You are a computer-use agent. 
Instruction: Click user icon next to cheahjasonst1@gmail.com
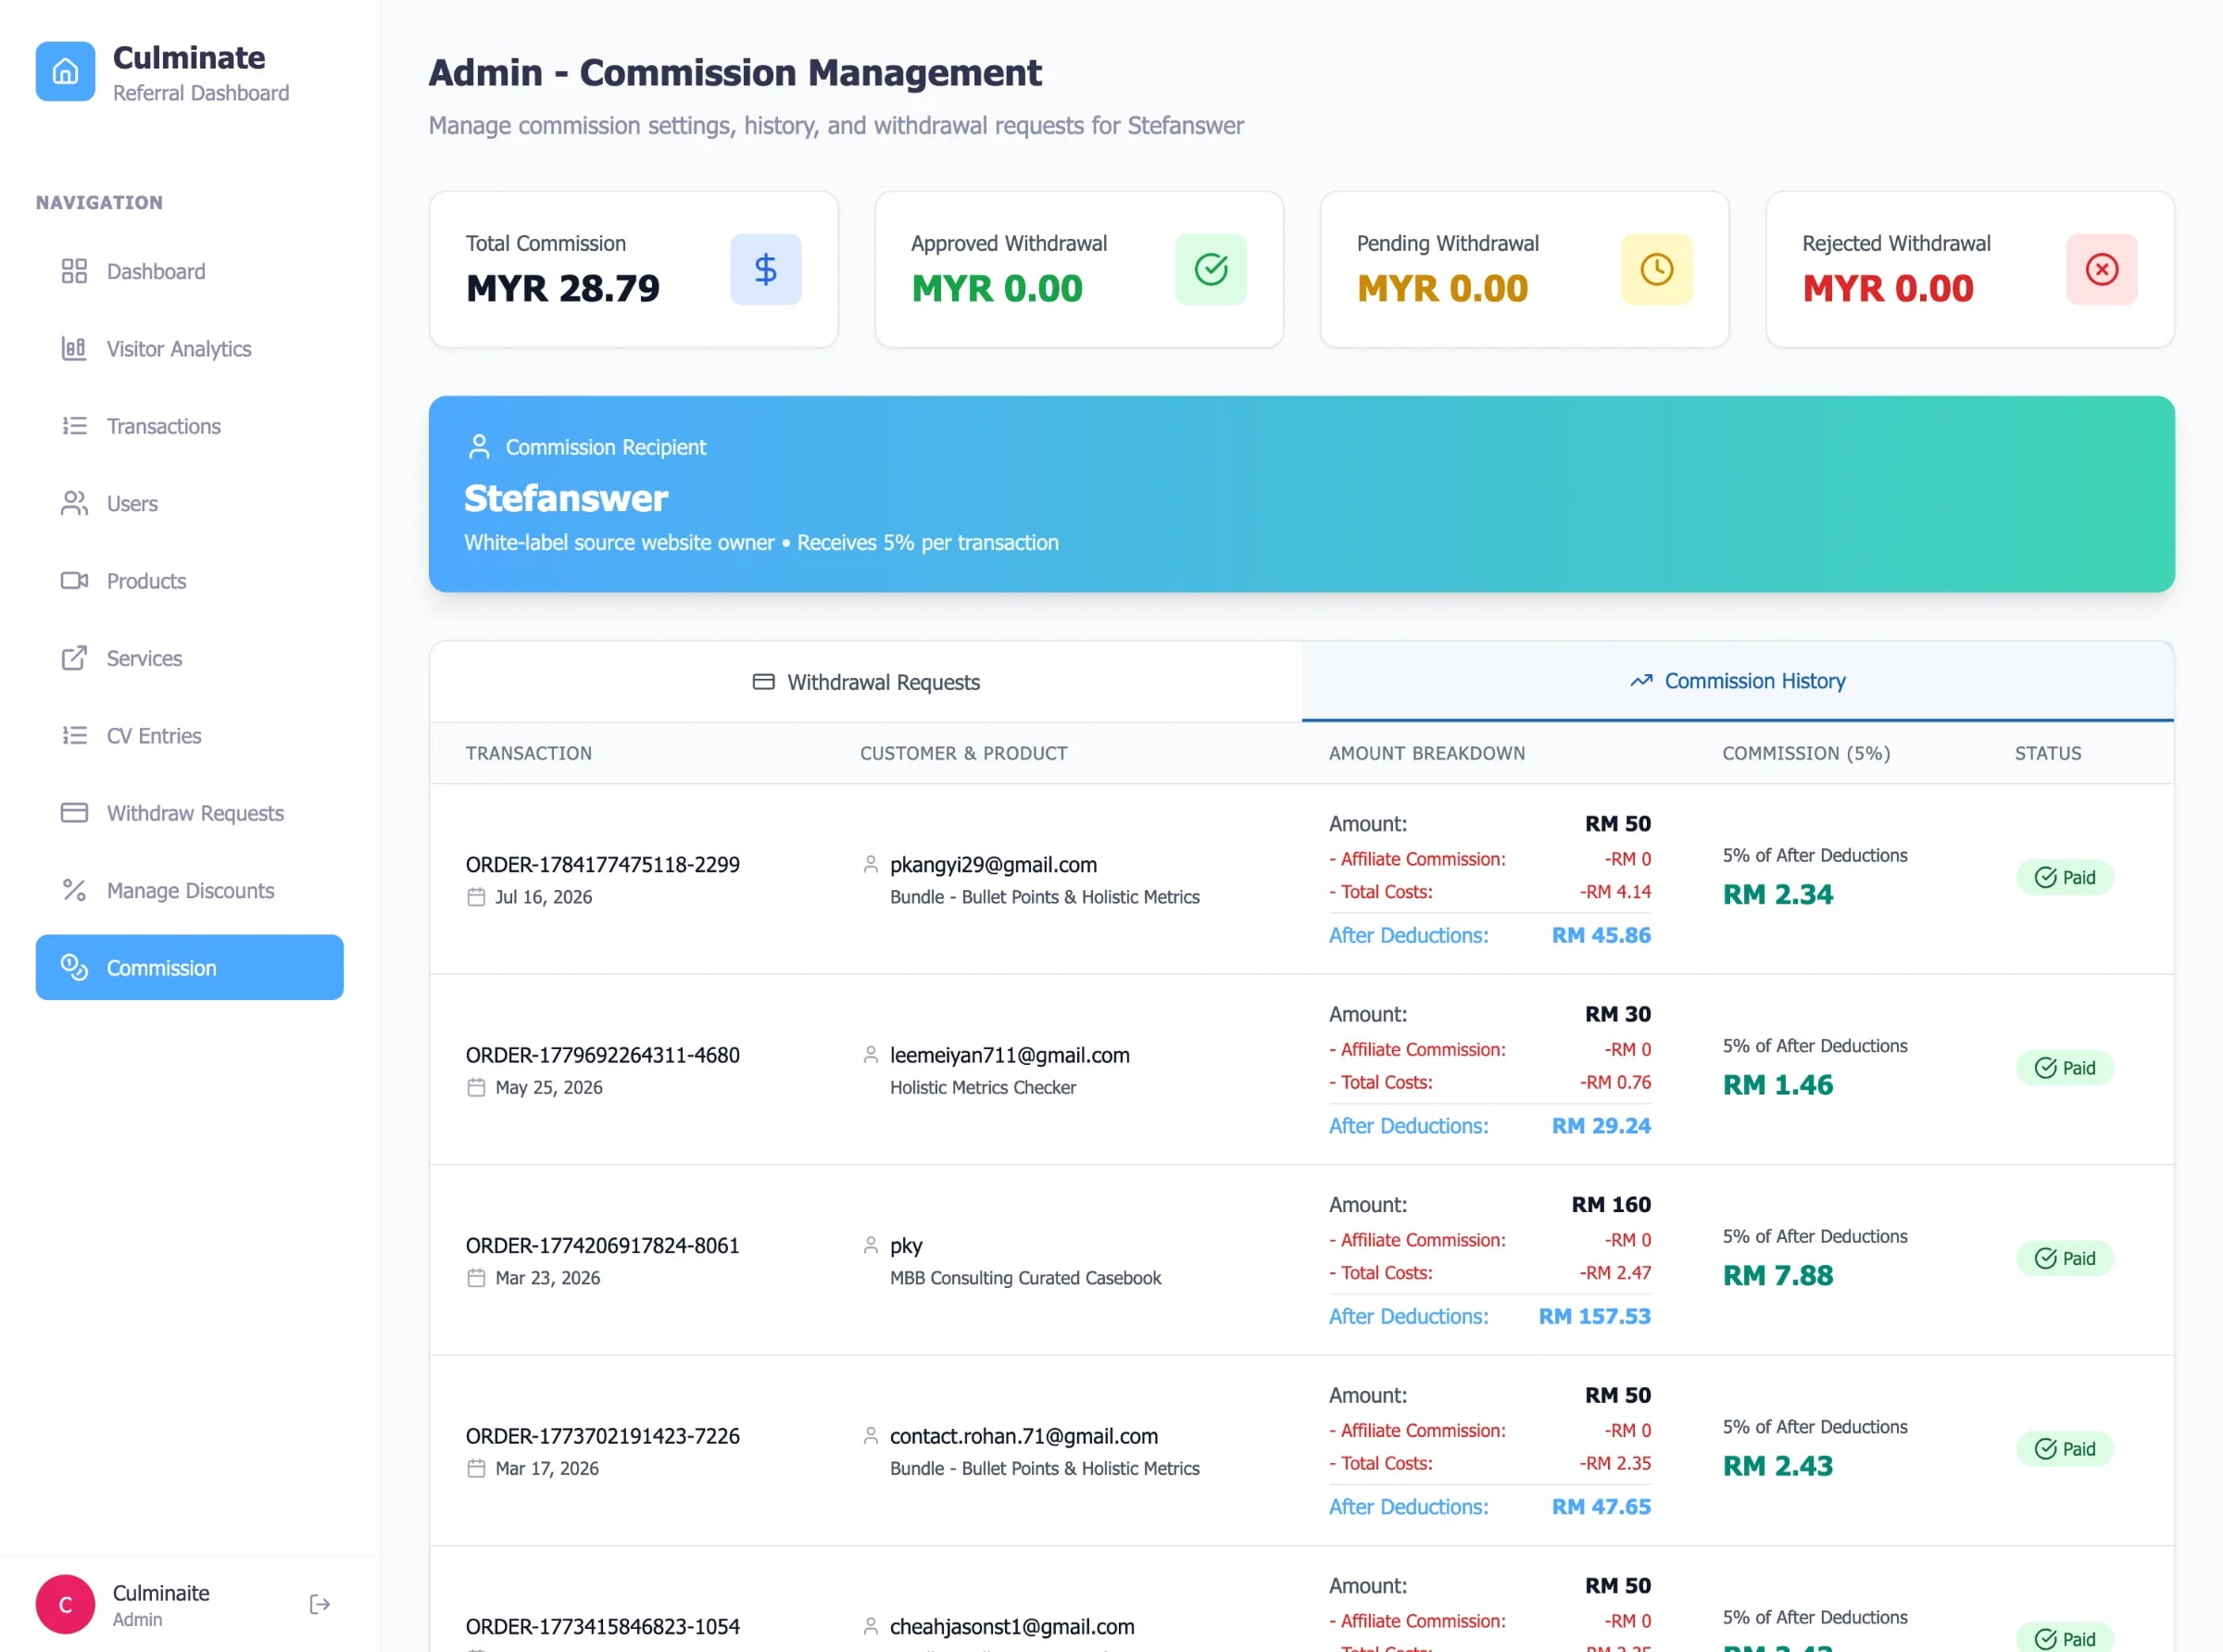tap(871, 1626)
